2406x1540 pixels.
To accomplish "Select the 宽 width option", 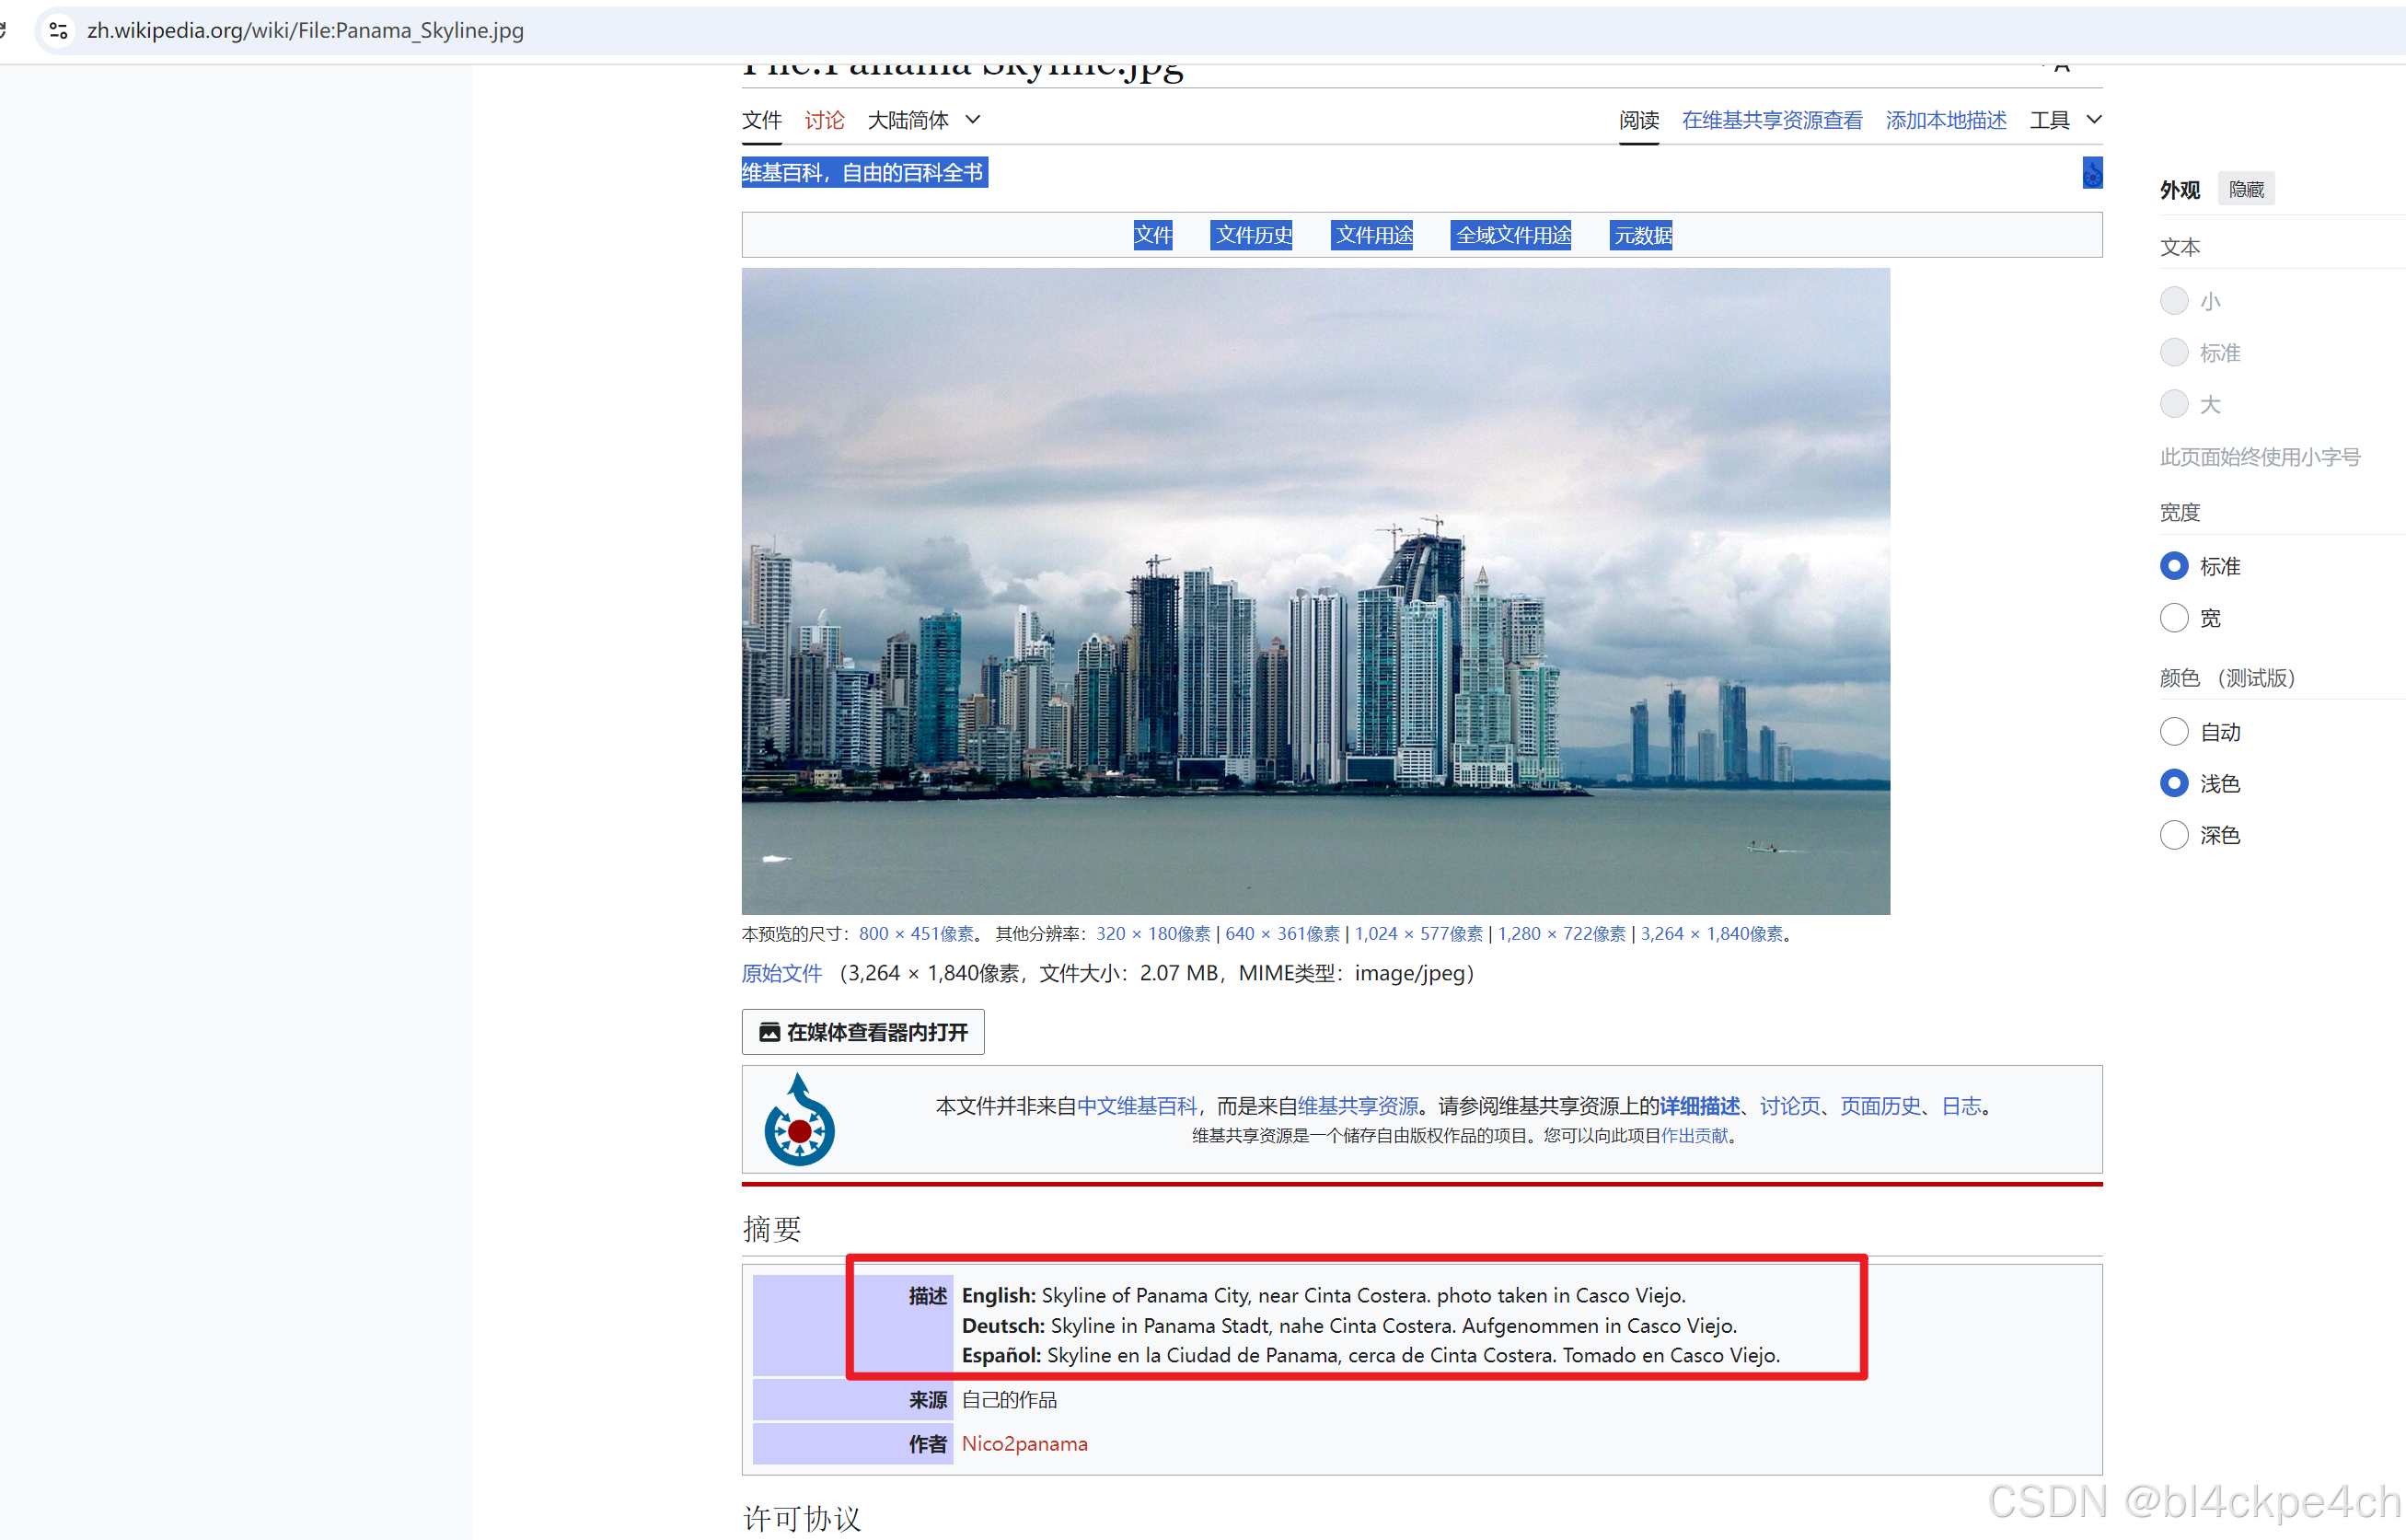I will tap(2173, 618).
